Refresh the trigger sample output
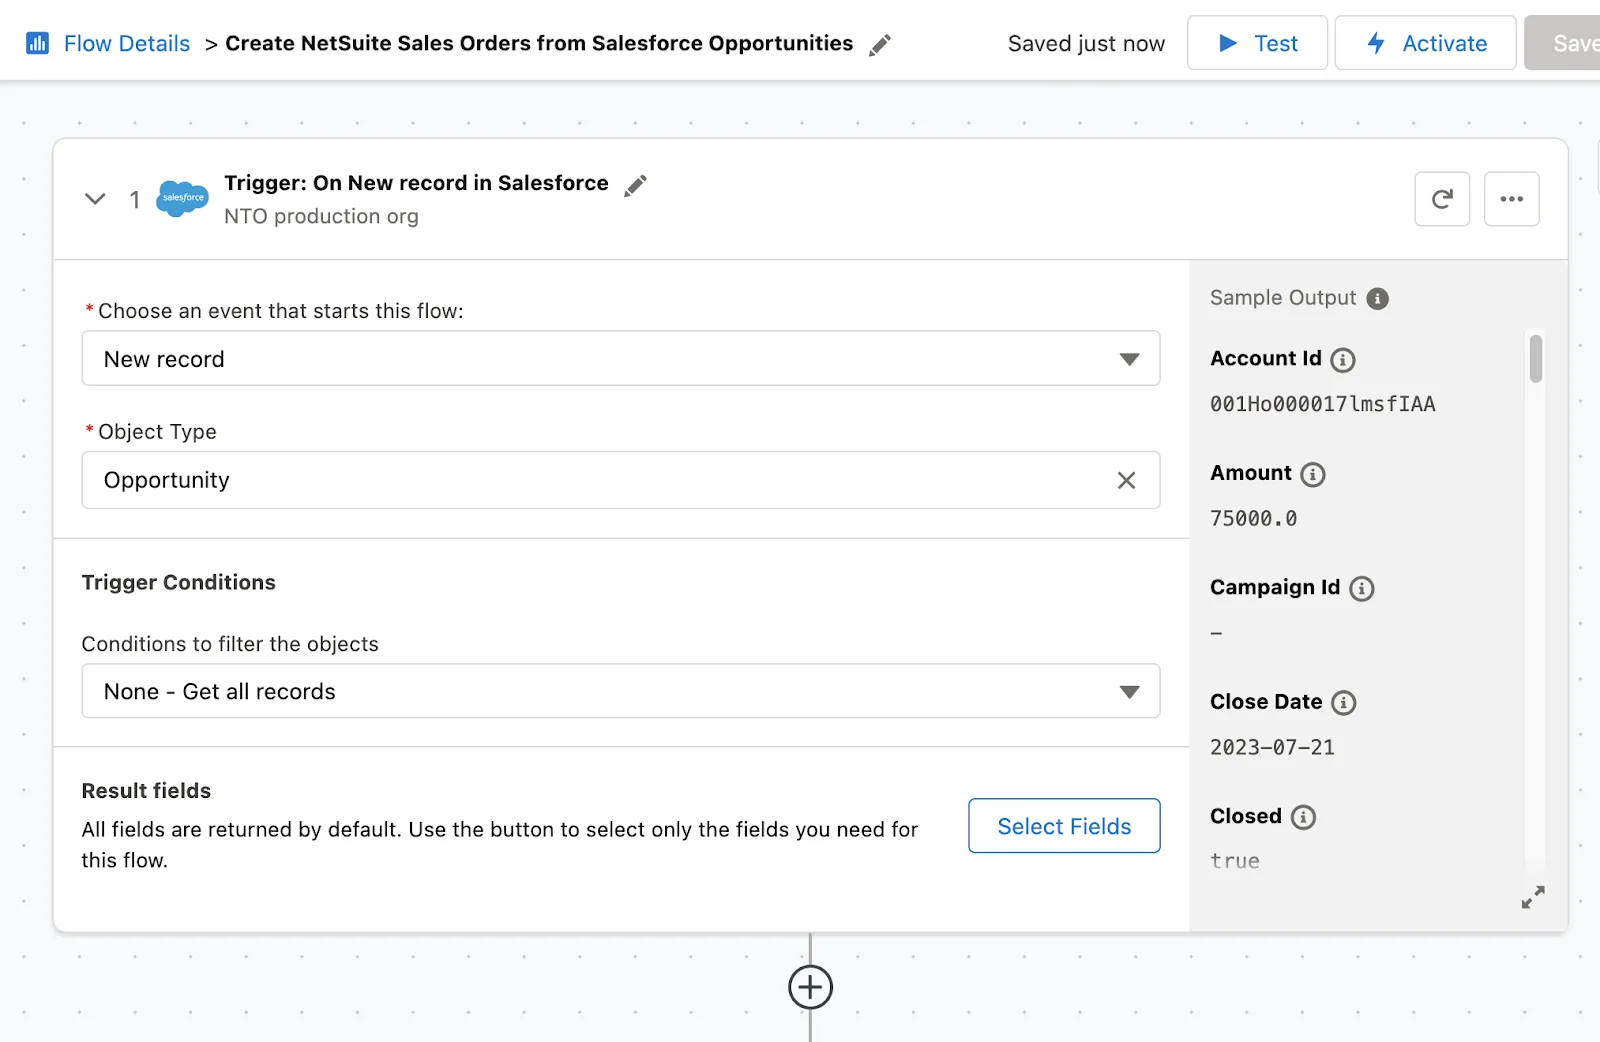 1442,199
